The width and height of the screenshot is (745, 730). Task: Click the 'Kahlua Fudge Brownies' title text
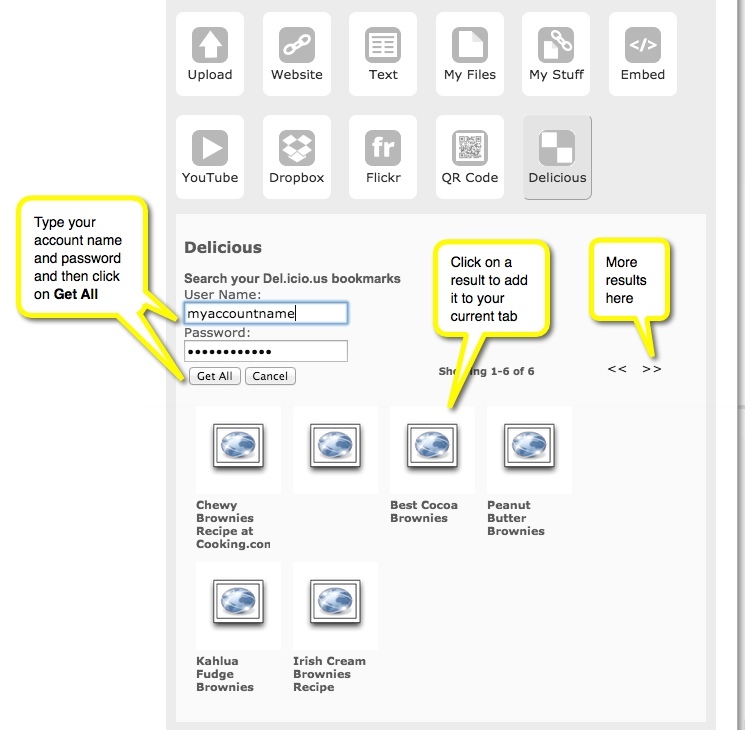(225, 674)
